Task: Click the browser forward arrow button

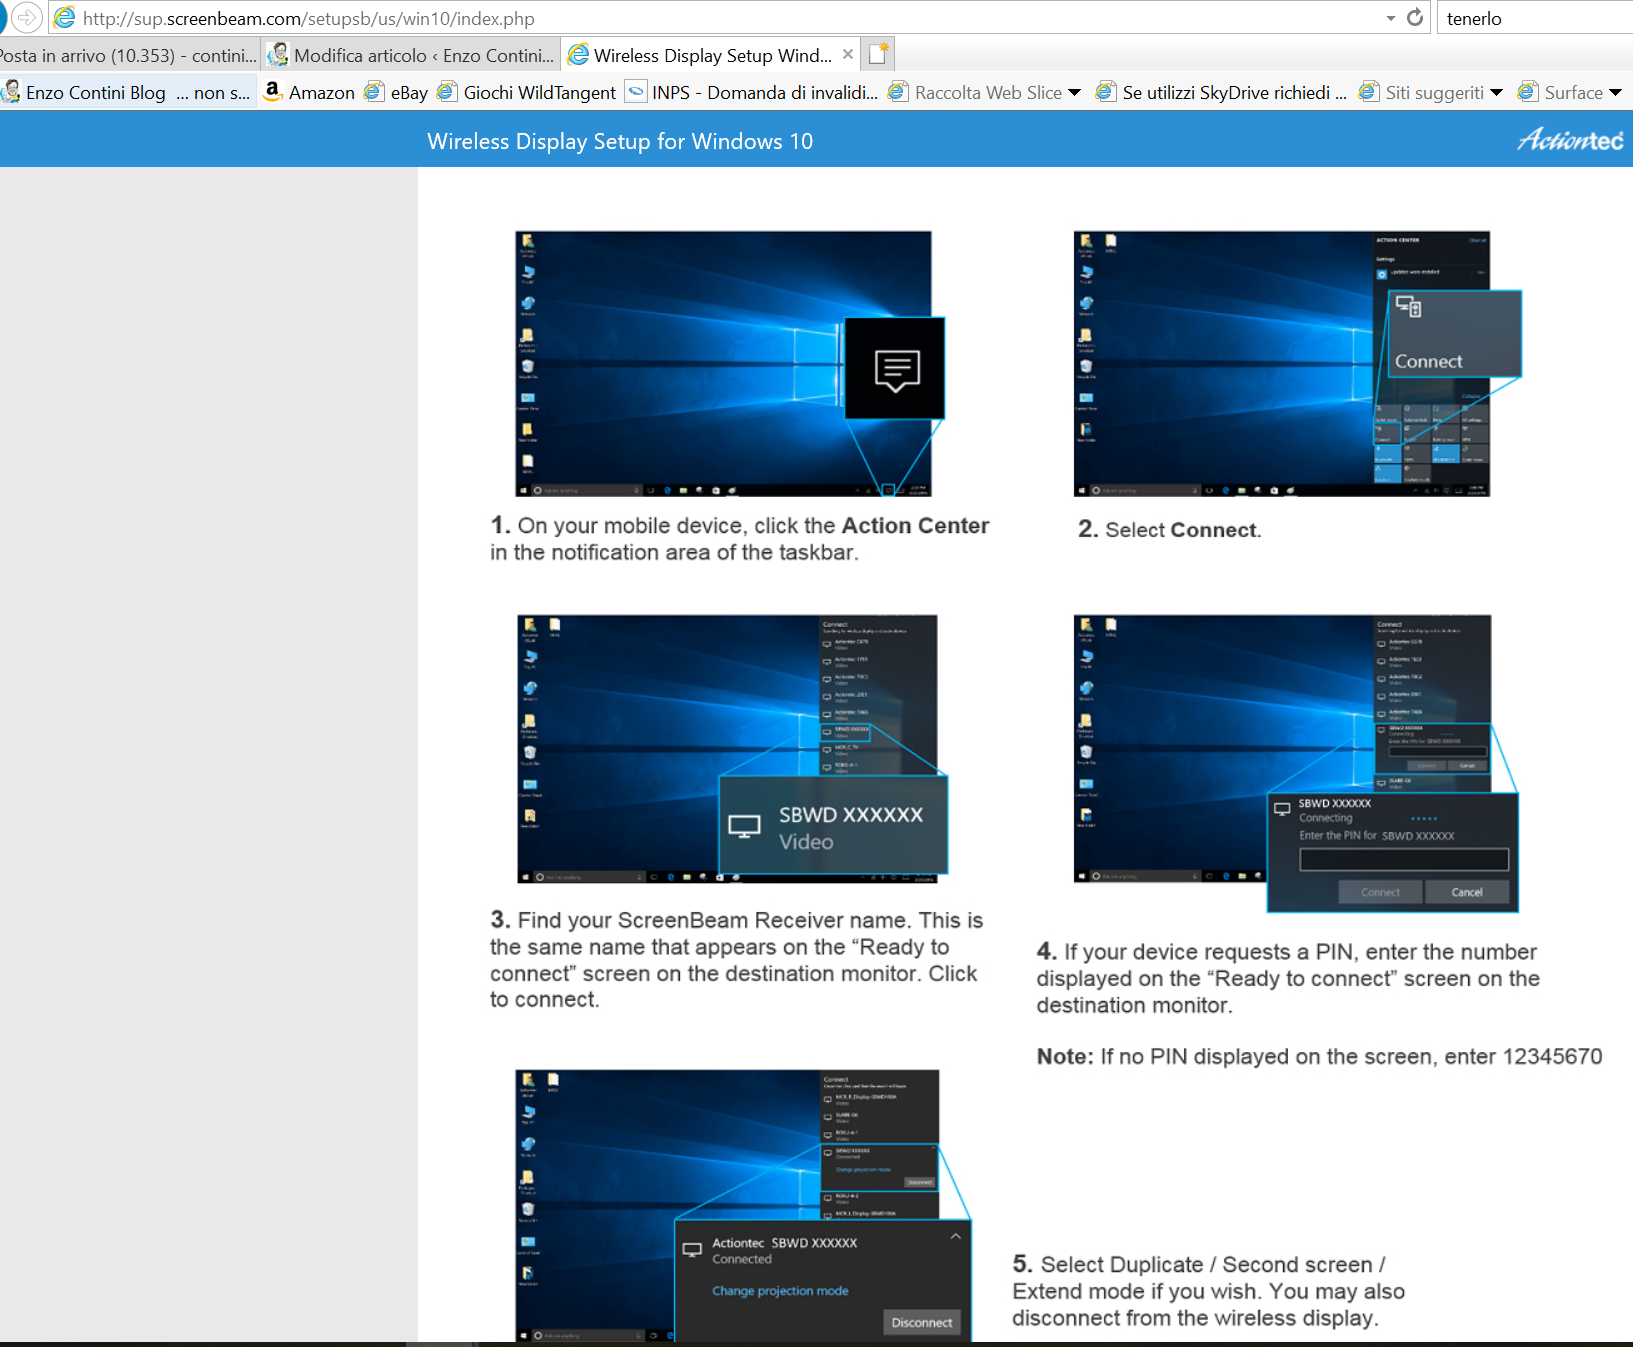Action: click(x=27, y=18)
